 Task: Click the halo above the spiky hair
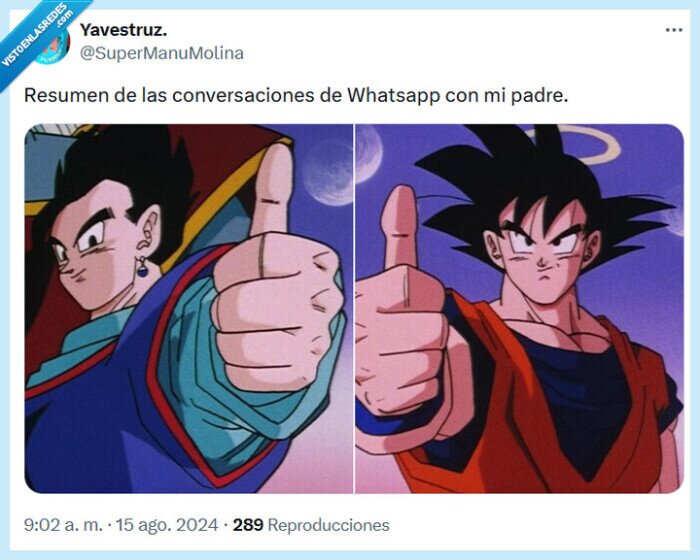[x=574, y=144]
